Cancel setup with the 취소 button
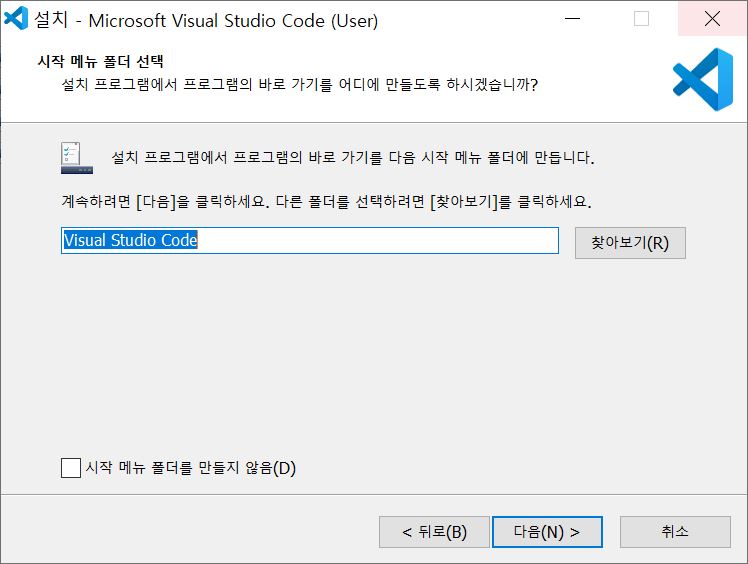748x564 pixels. tap(675, 532)
